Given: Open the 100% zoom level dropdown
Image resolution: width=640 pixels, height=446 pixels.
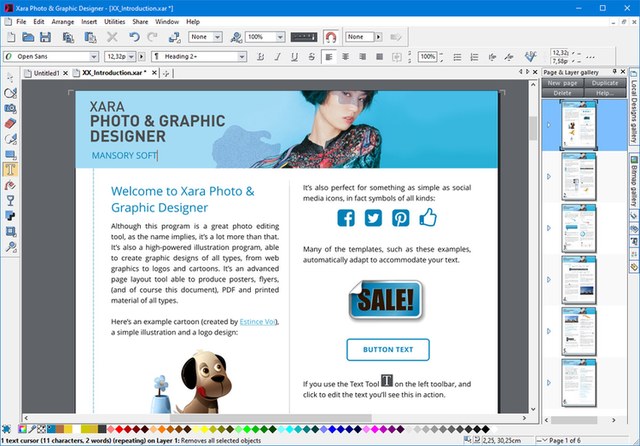Looking at the screenshot, I should click(x=280, y=37).
